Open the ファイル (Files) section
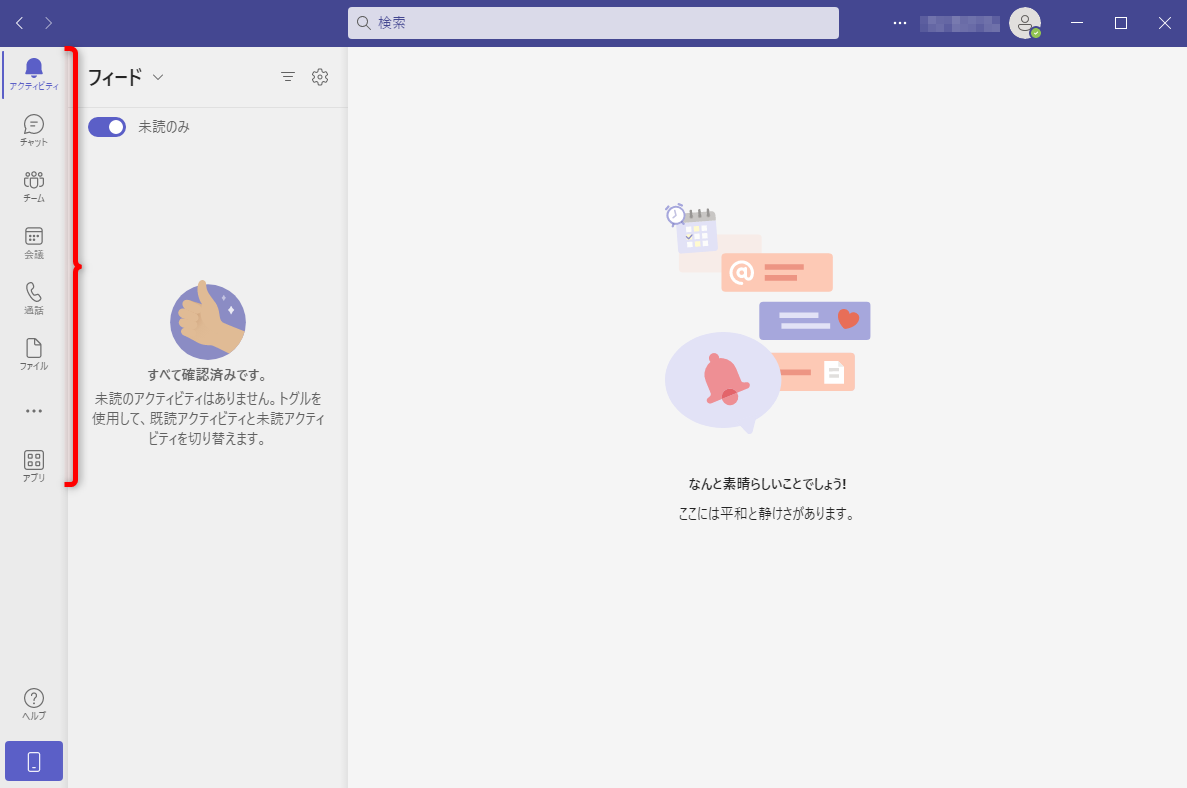1187x788 pixels. tap(33, 353)
